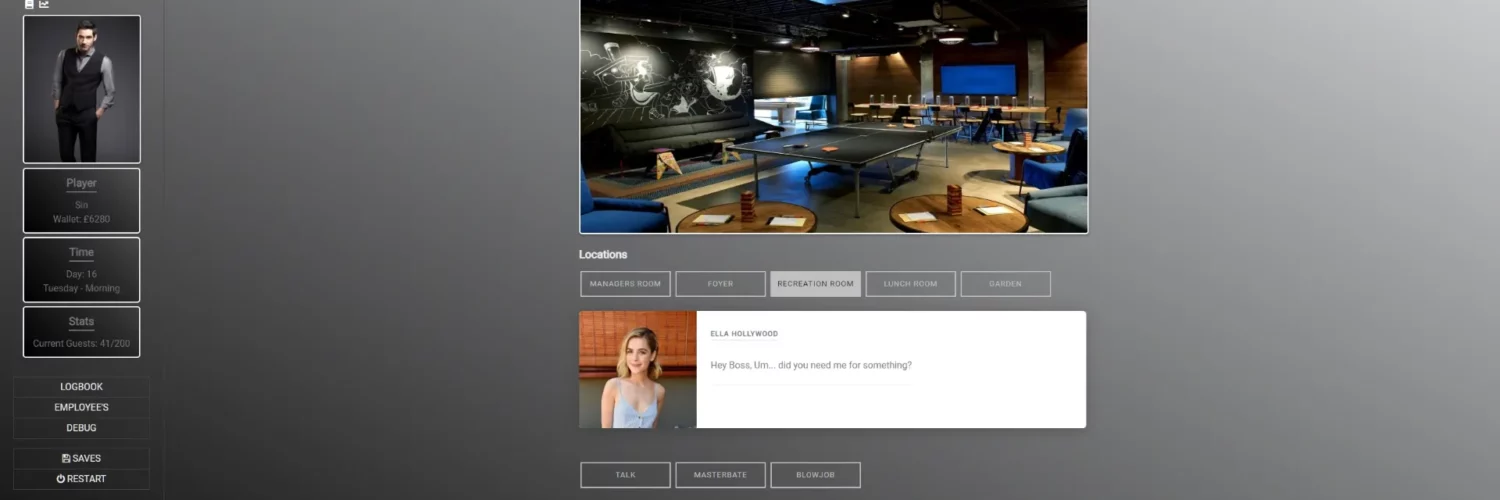
Task: Select the Player info panel with wallet
Action: [x=82, y=200]
